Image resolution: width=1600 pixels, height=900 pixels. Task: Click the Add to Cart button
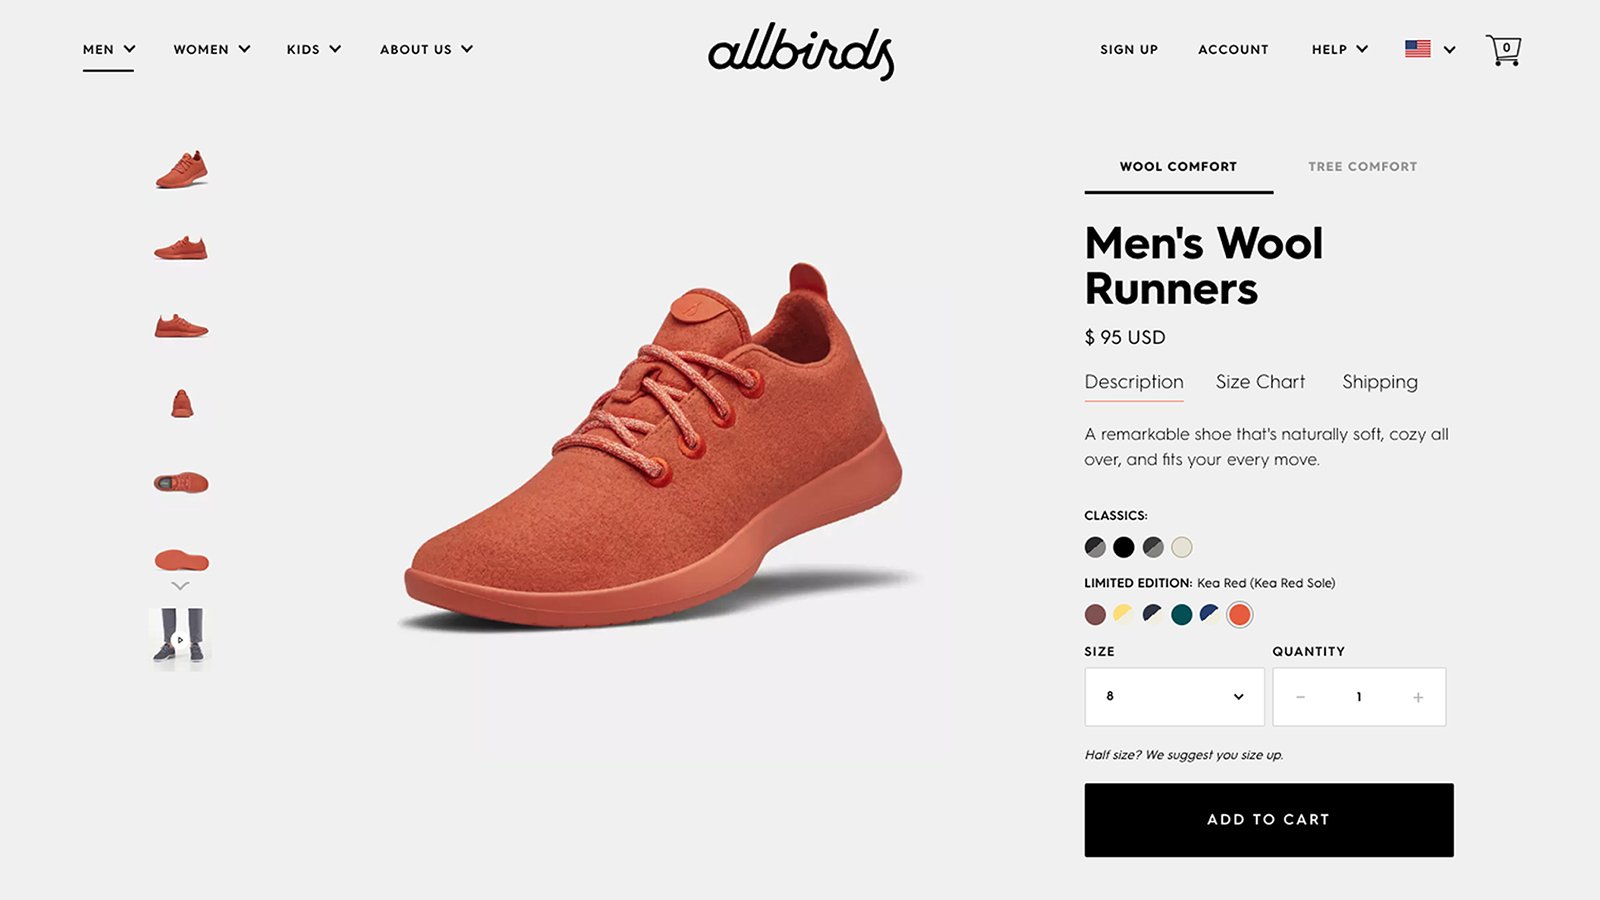[1269, 820]
